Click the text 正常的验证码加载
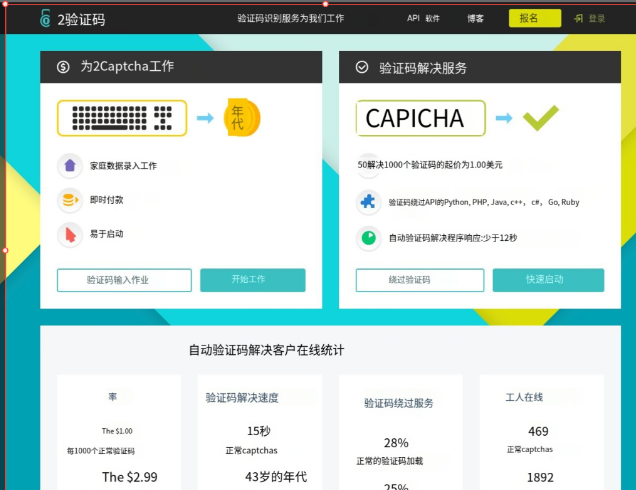The width and height of the screenshot is (636, 490). point(389,461)
